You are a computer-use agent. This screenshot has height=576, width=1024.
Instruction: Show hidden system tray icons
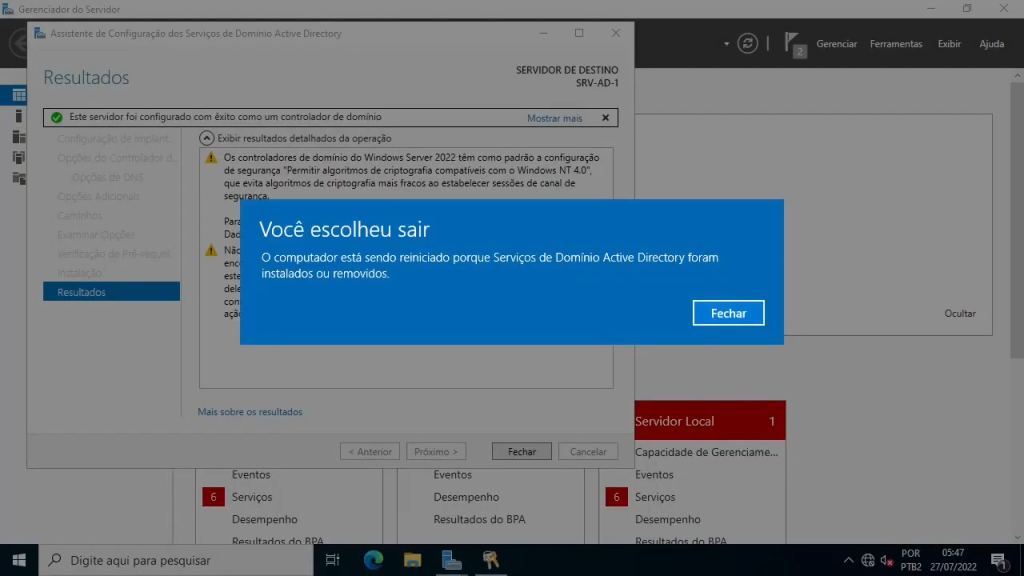tap(848, 560)
